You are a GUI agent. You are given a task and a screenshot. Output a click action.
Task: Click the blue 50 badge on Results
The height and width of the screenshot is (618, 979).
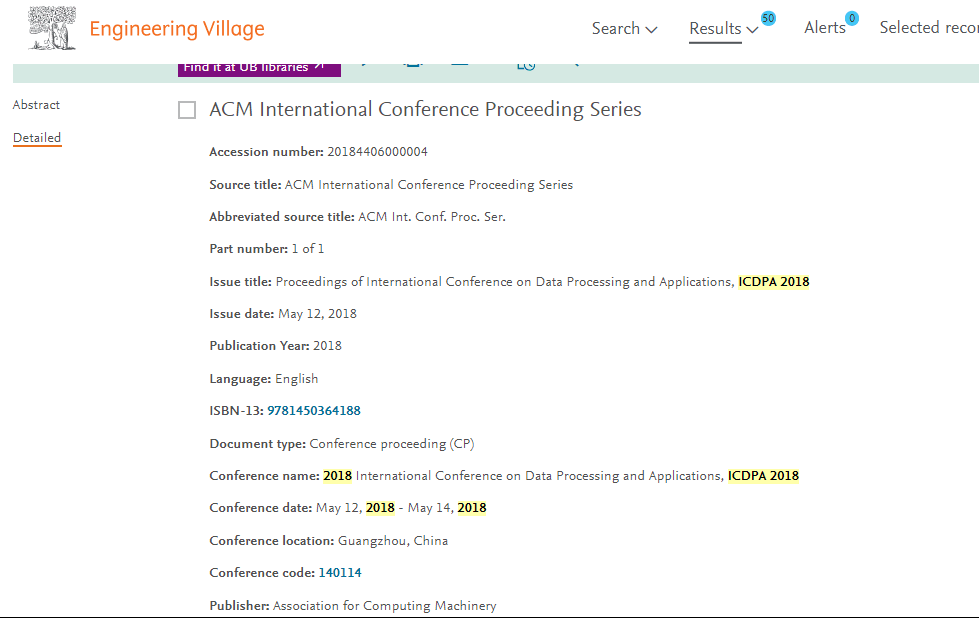pyautogui.click(x=768, y=18)
